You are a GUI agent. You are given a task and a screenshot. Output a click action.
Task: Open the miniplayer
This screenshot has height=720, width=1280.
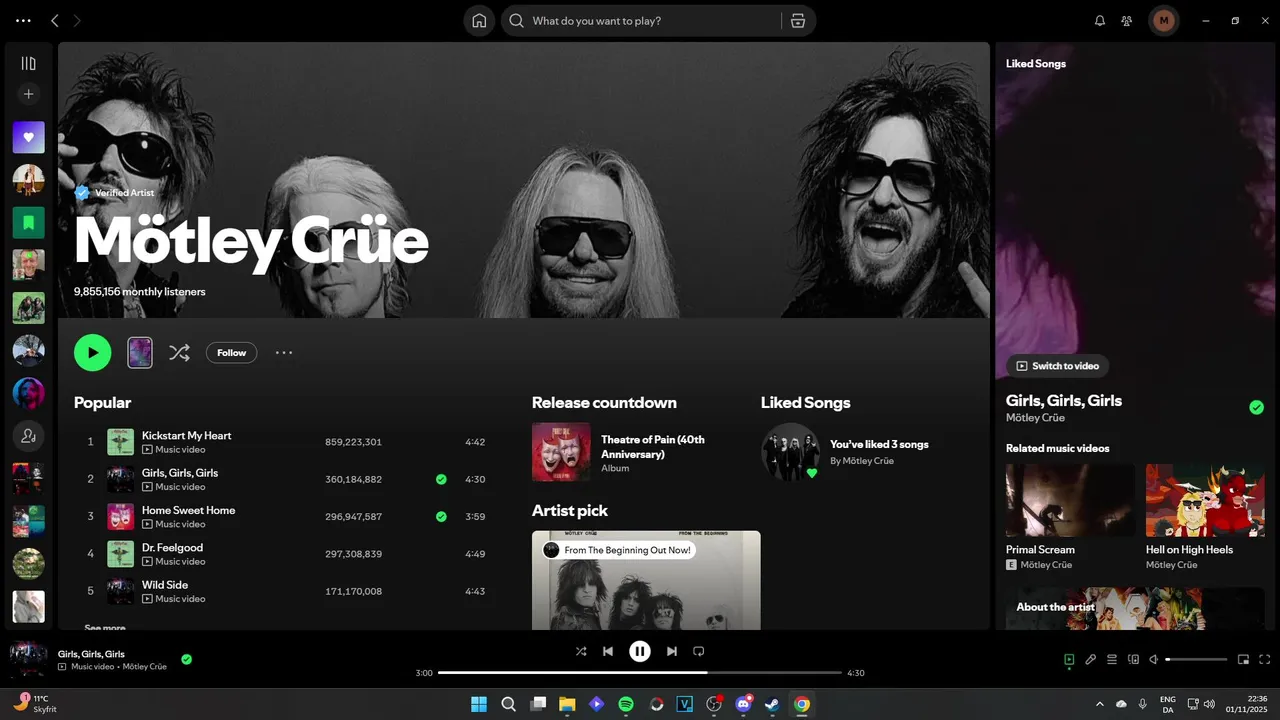point(1244,659)
